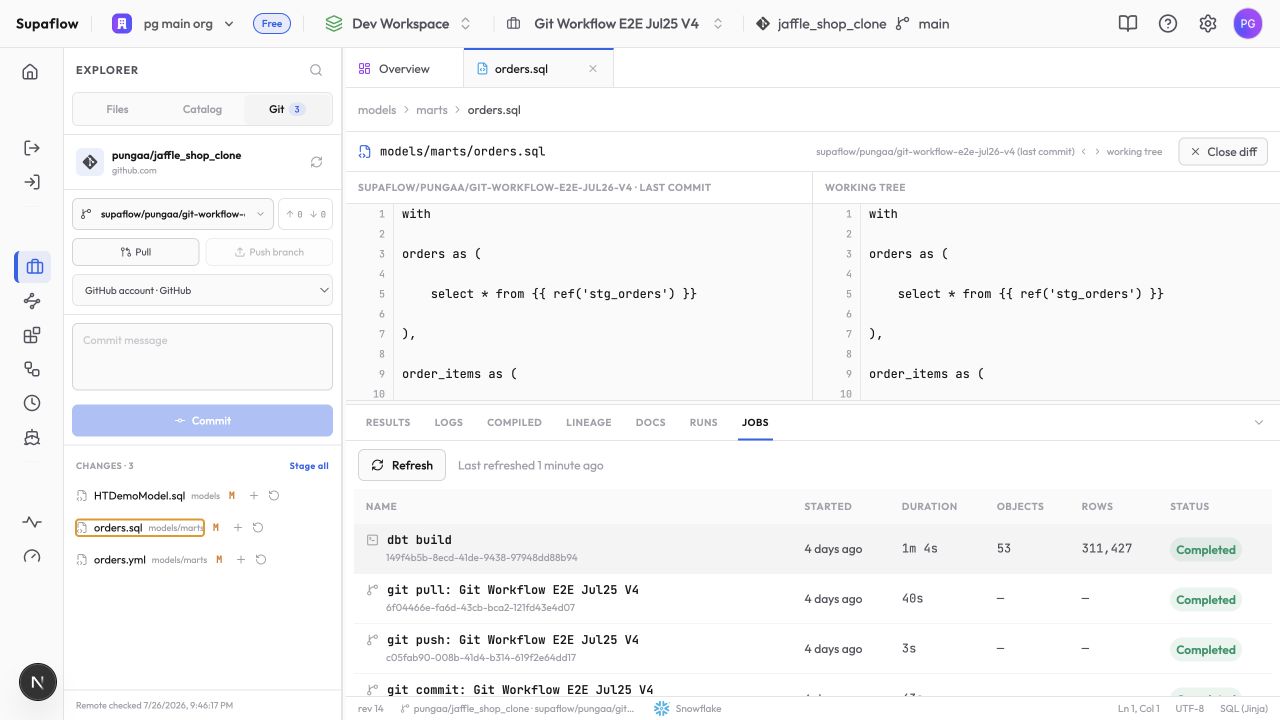
Task: Click the jaffle_shop_clone repo in the header
Action: pos(822,24)
